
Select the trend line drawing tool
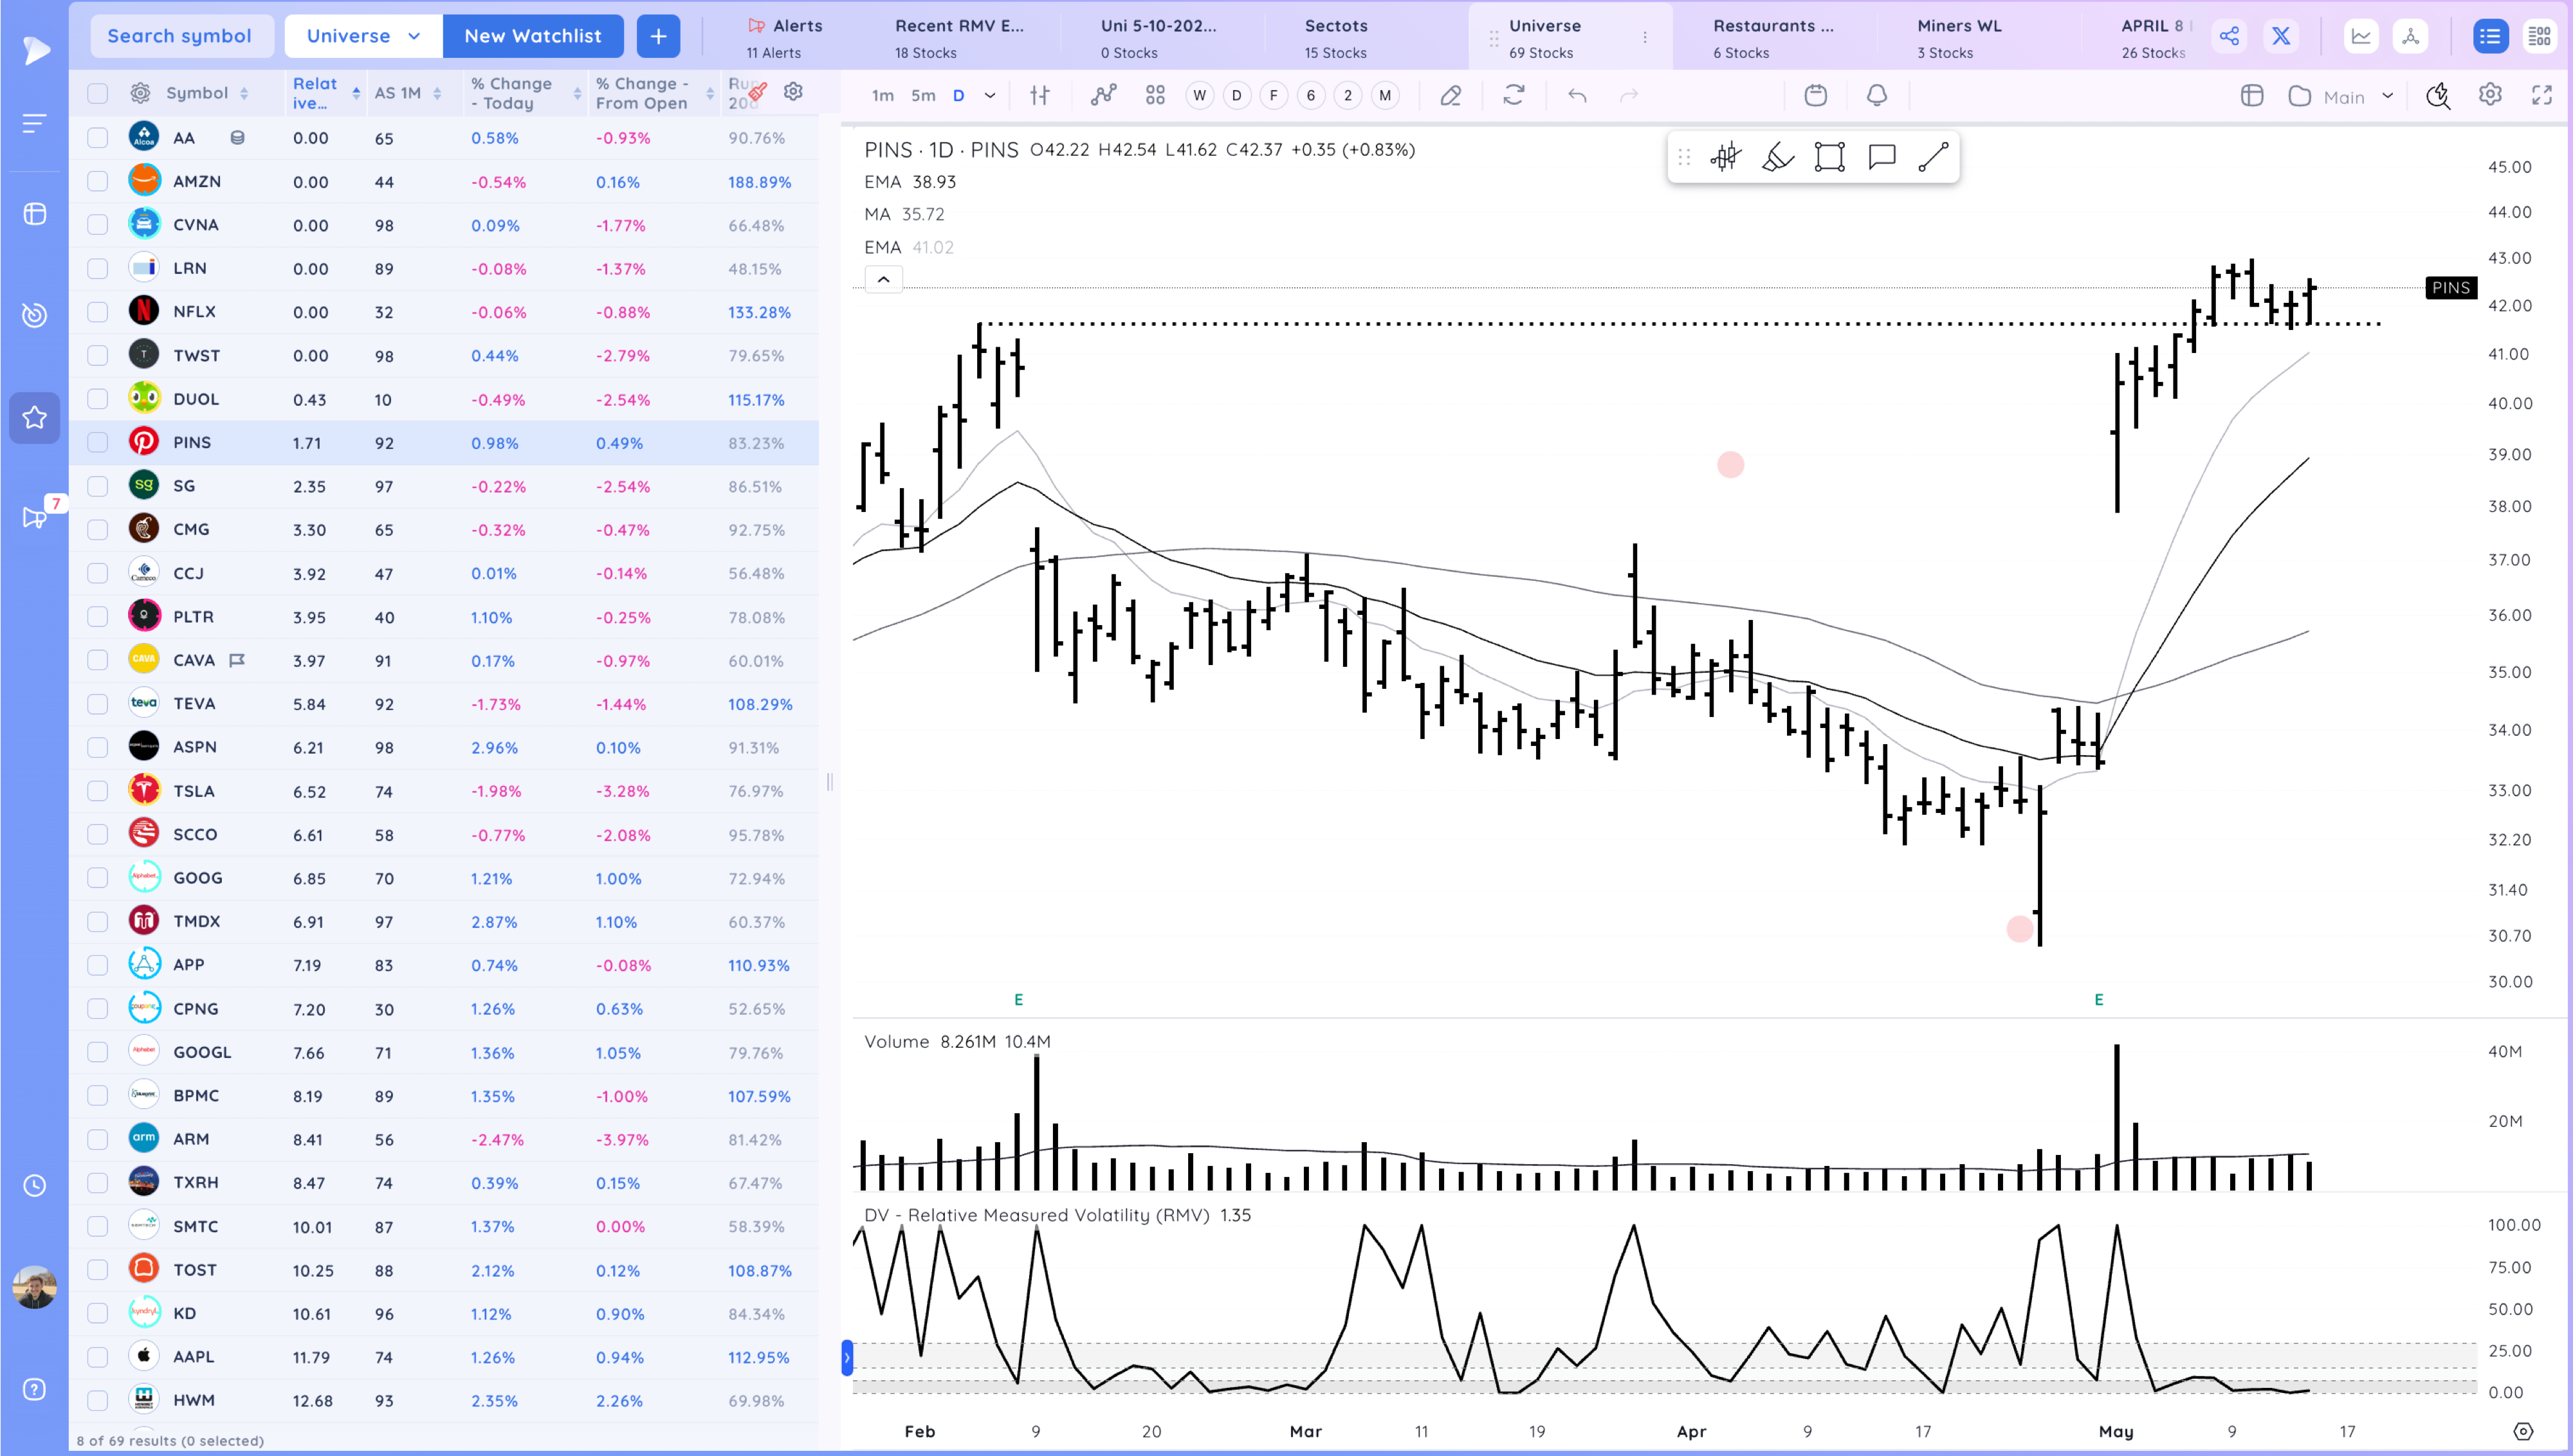tap(1933, 157)
